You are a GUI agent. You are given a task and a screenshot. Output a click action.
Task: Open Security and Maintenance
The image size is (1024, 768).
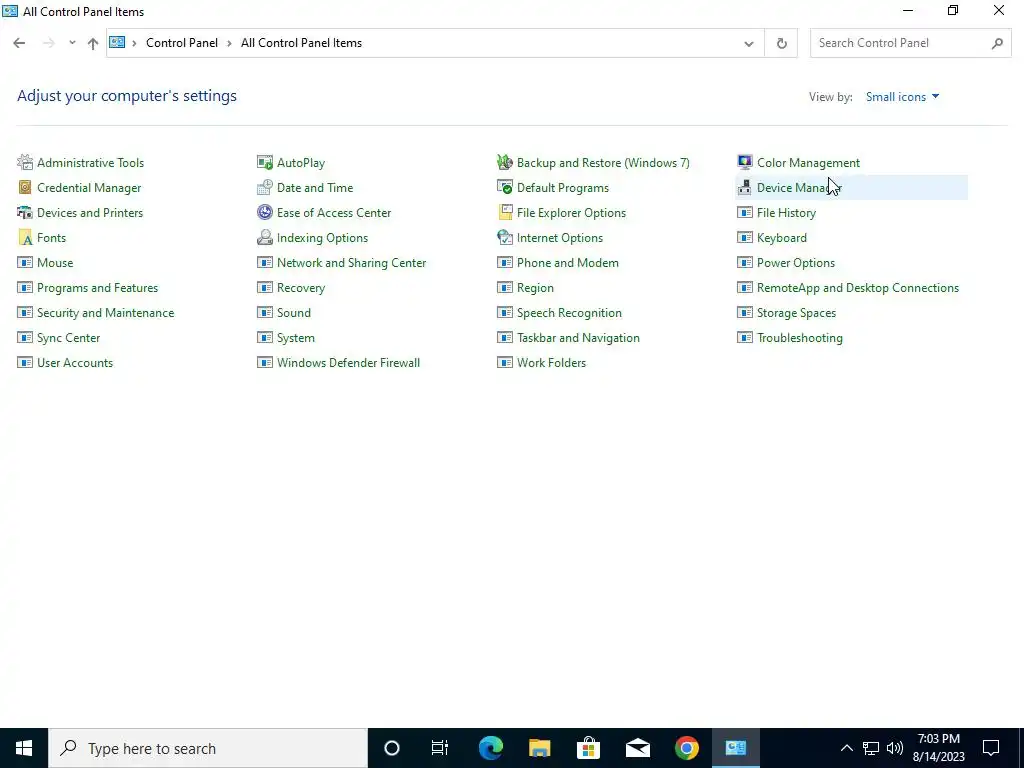click(105, 312)
